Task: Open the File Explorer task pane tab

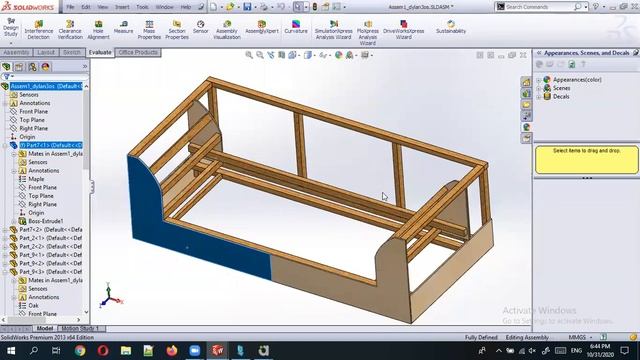Action: click(526, 104)
